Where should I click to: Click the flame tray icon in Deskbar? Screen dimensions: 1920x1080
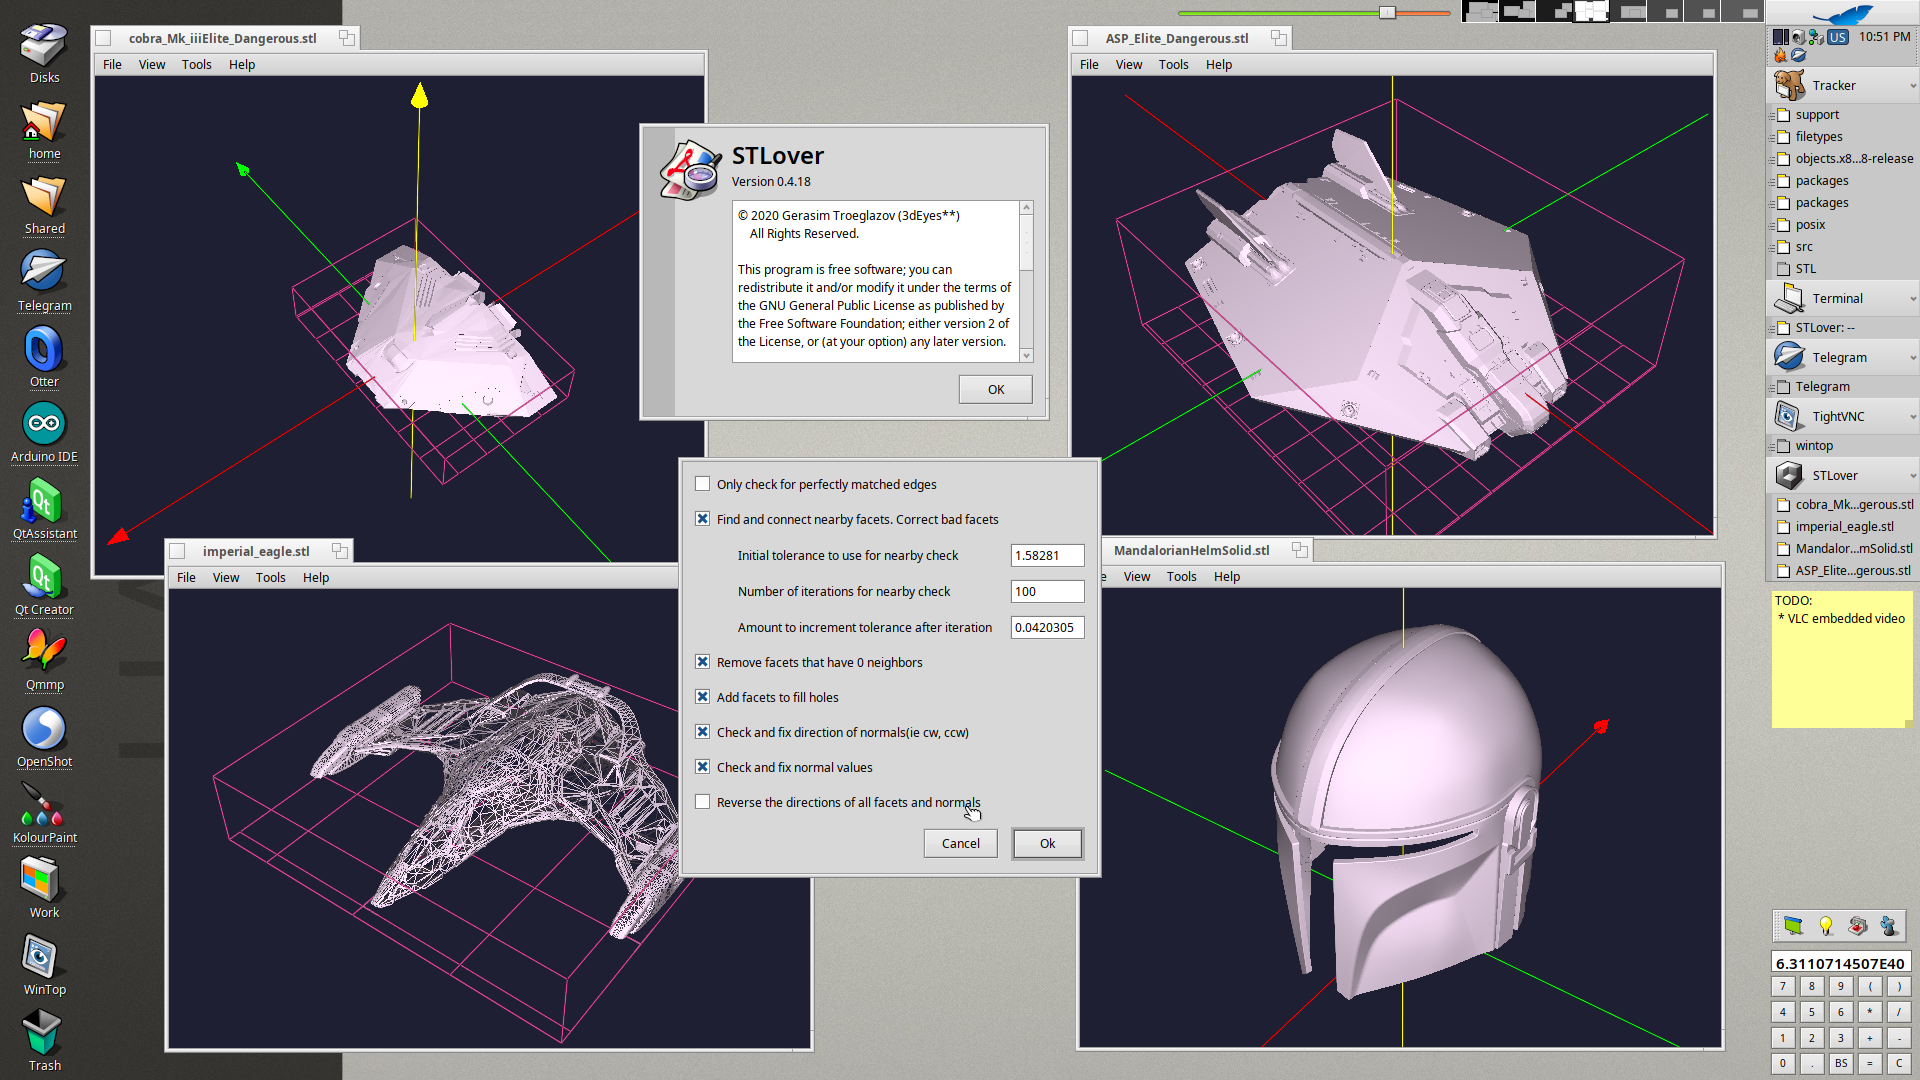coord(1781,55)
